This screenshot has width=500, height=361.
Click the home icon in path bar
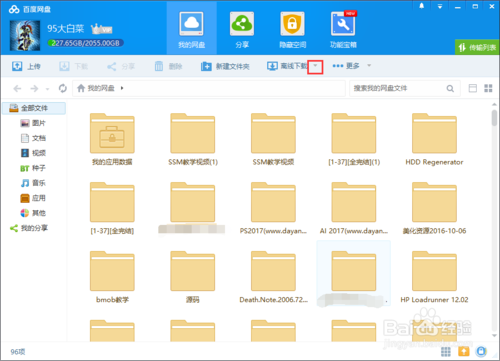81,88
